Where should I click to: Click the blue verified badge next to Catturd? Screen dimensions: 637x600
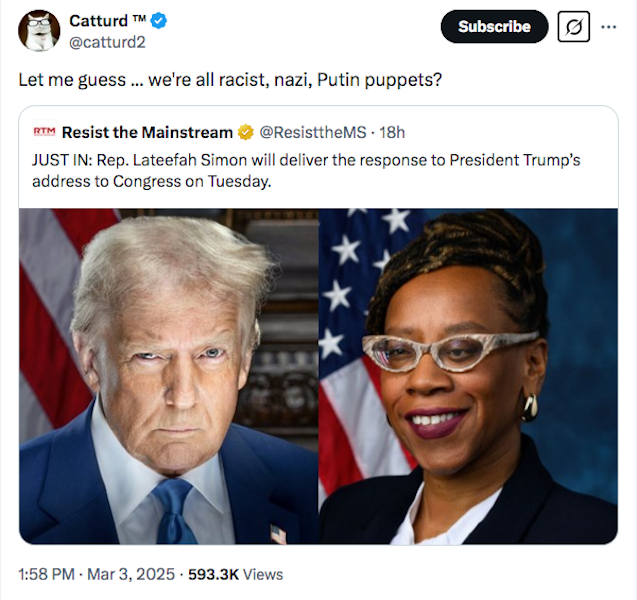(x=159, y=20)
